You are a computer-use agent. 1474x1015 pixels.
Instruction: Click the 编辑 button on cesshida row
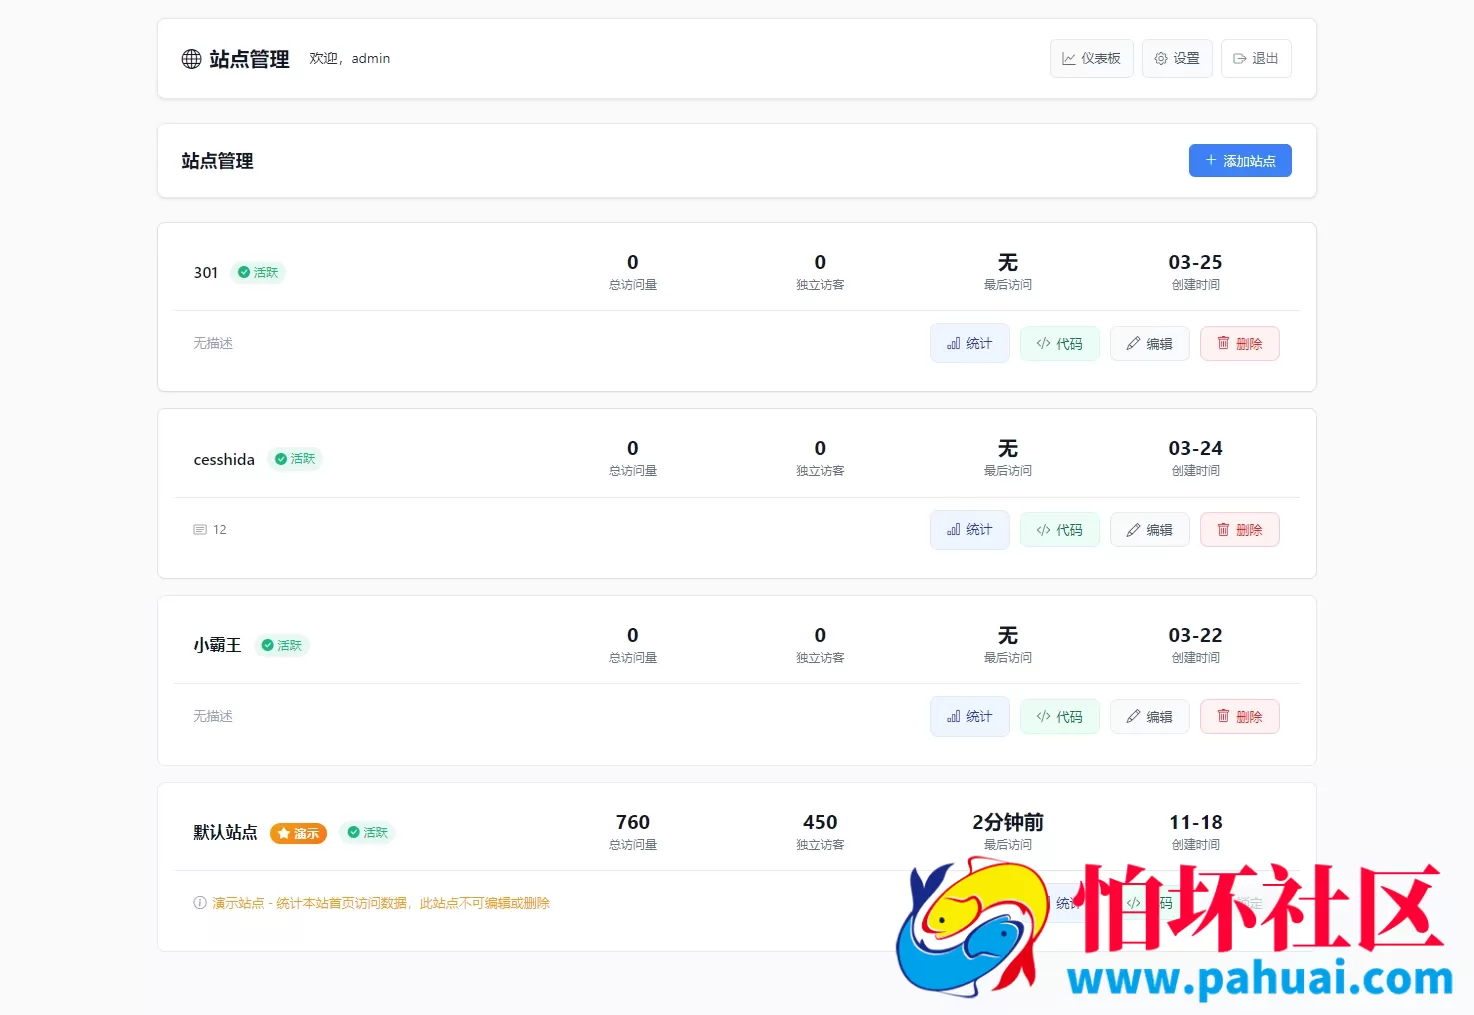click(1149, 529)
